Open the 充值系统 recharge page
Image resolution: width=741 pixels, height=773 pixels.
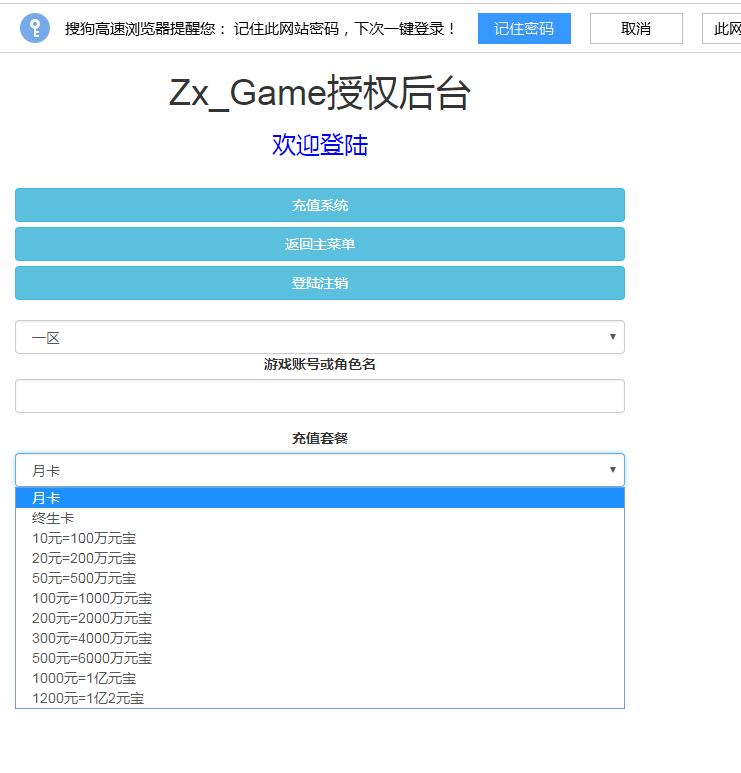point(320,205)
